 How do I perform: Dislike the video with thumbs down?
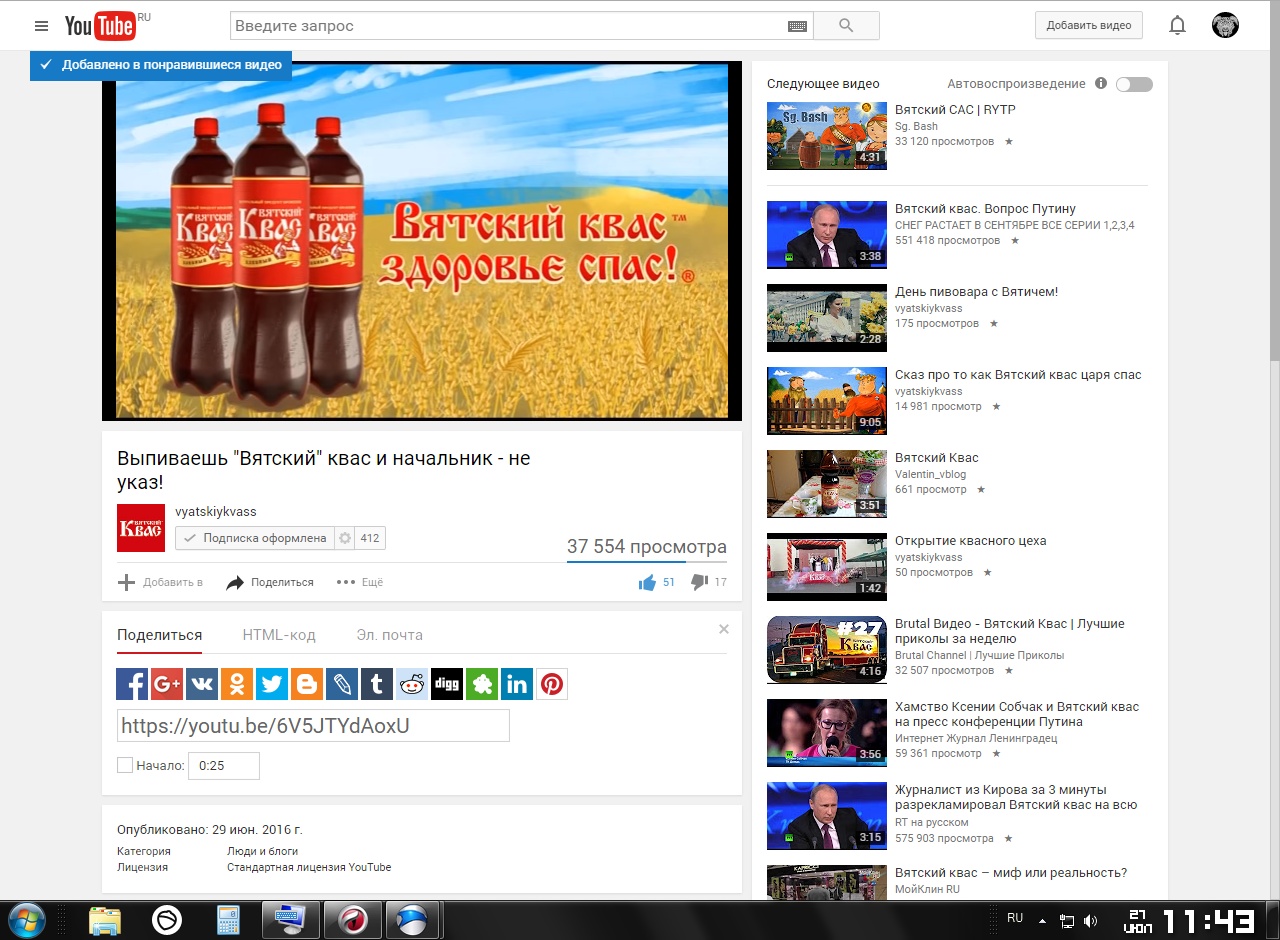coord(699,582)
